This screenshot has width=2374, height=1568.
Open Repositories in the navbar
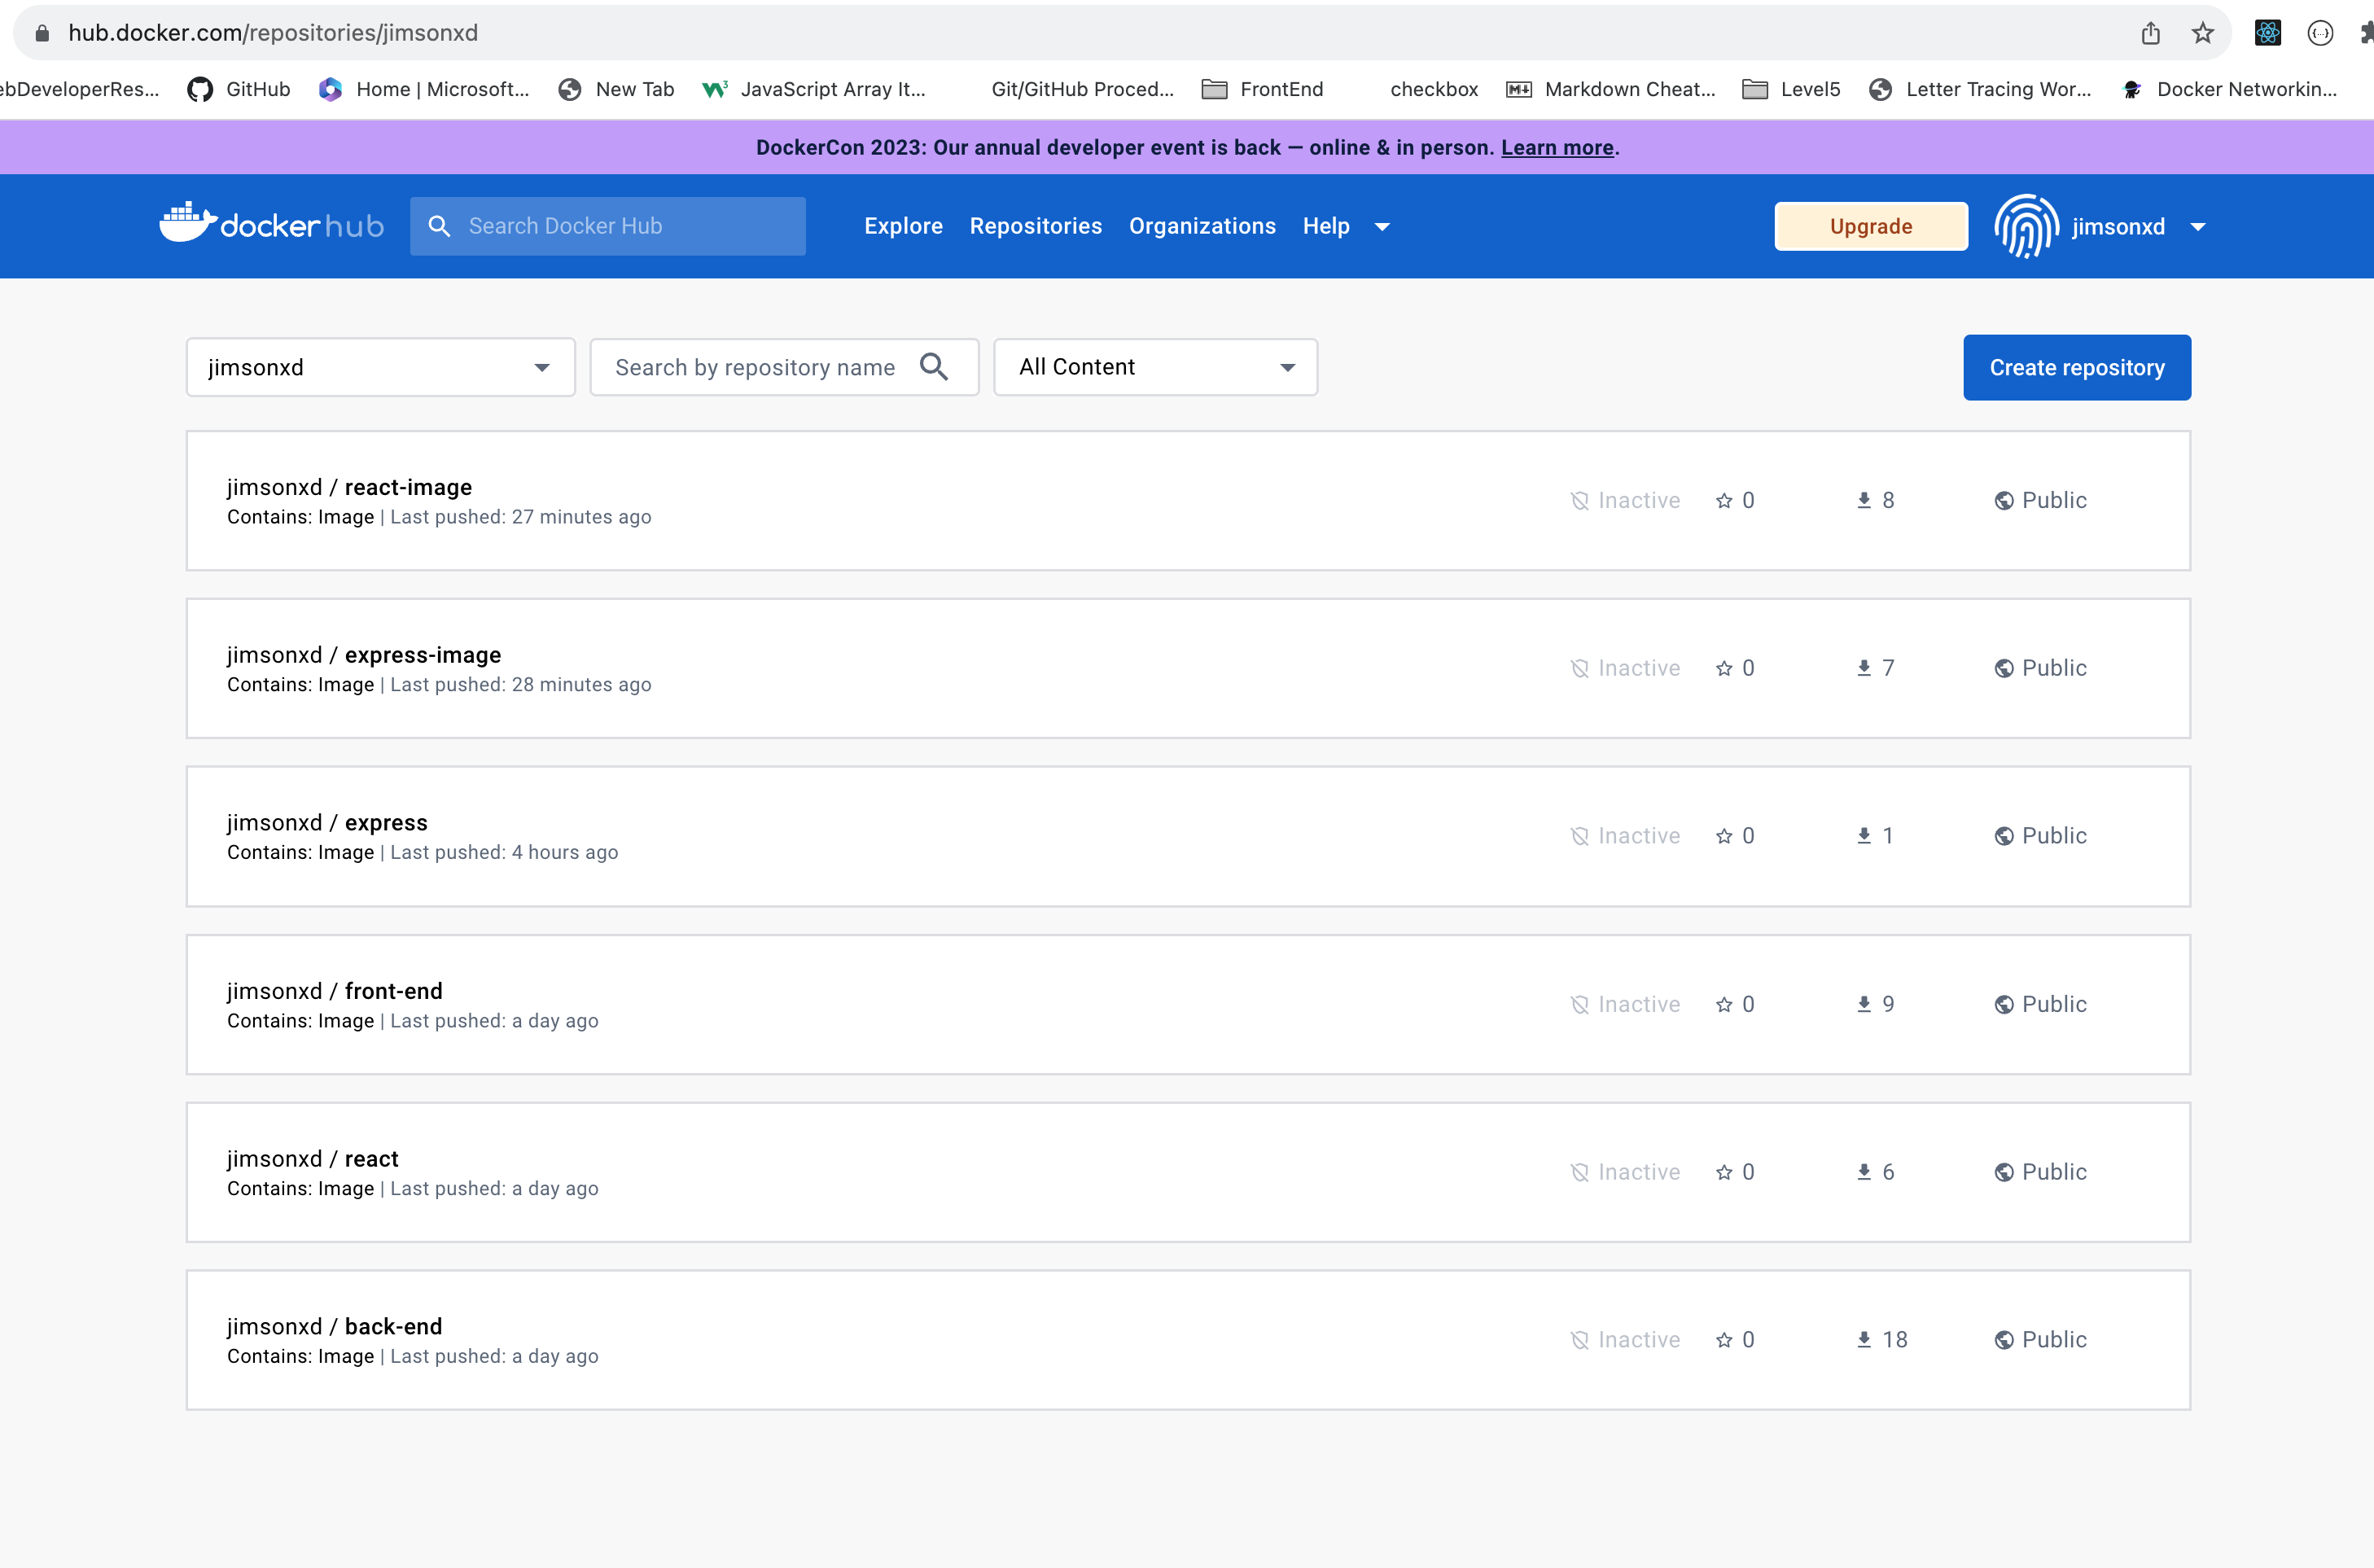pyautogui.click(x=1035, y=226)
